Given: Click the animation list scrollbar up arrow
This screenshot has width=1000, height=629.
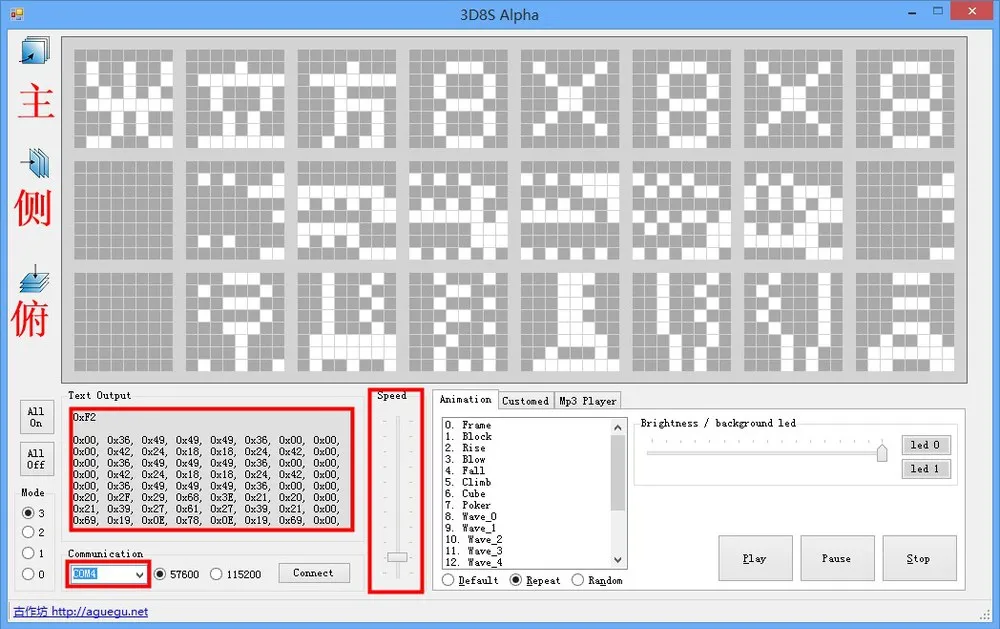Looking at the screenshot, I should point(617,427).
